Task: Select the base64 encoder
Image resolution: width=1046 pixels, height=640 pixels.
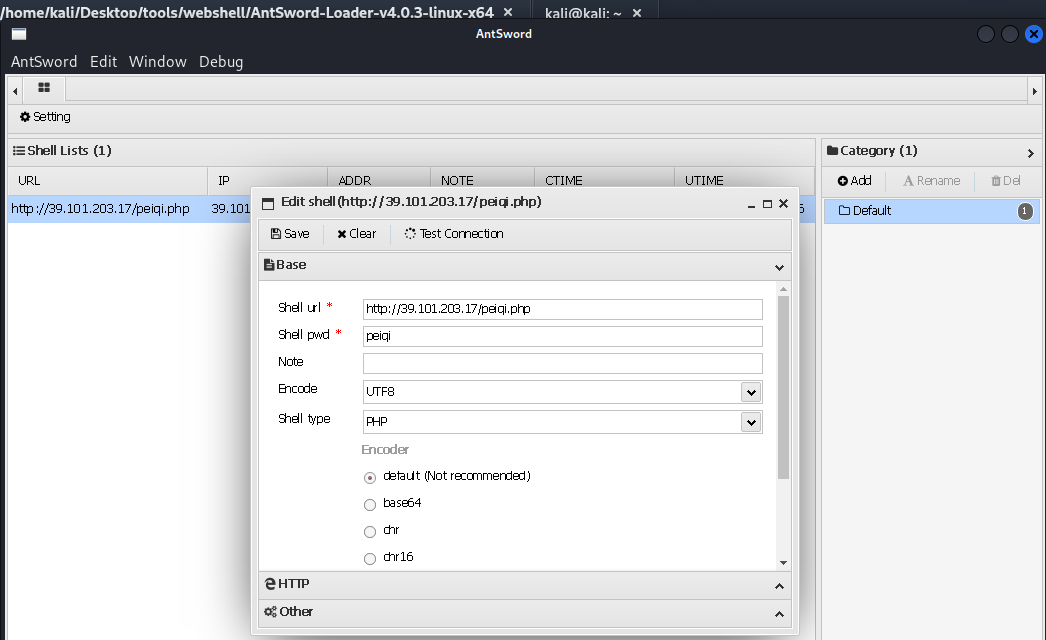Action: [x=370, y=505]
